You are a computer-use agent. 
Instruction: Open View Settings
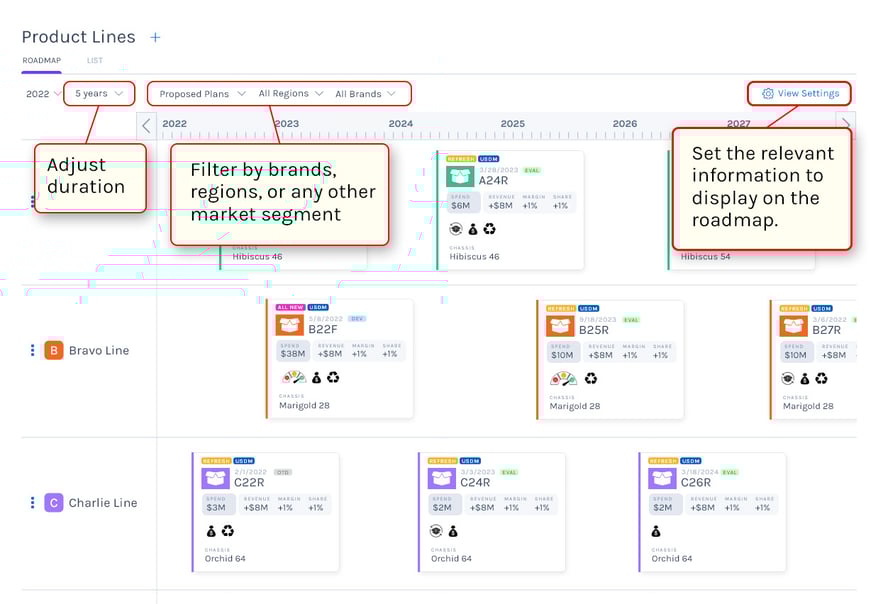(800, 93)
